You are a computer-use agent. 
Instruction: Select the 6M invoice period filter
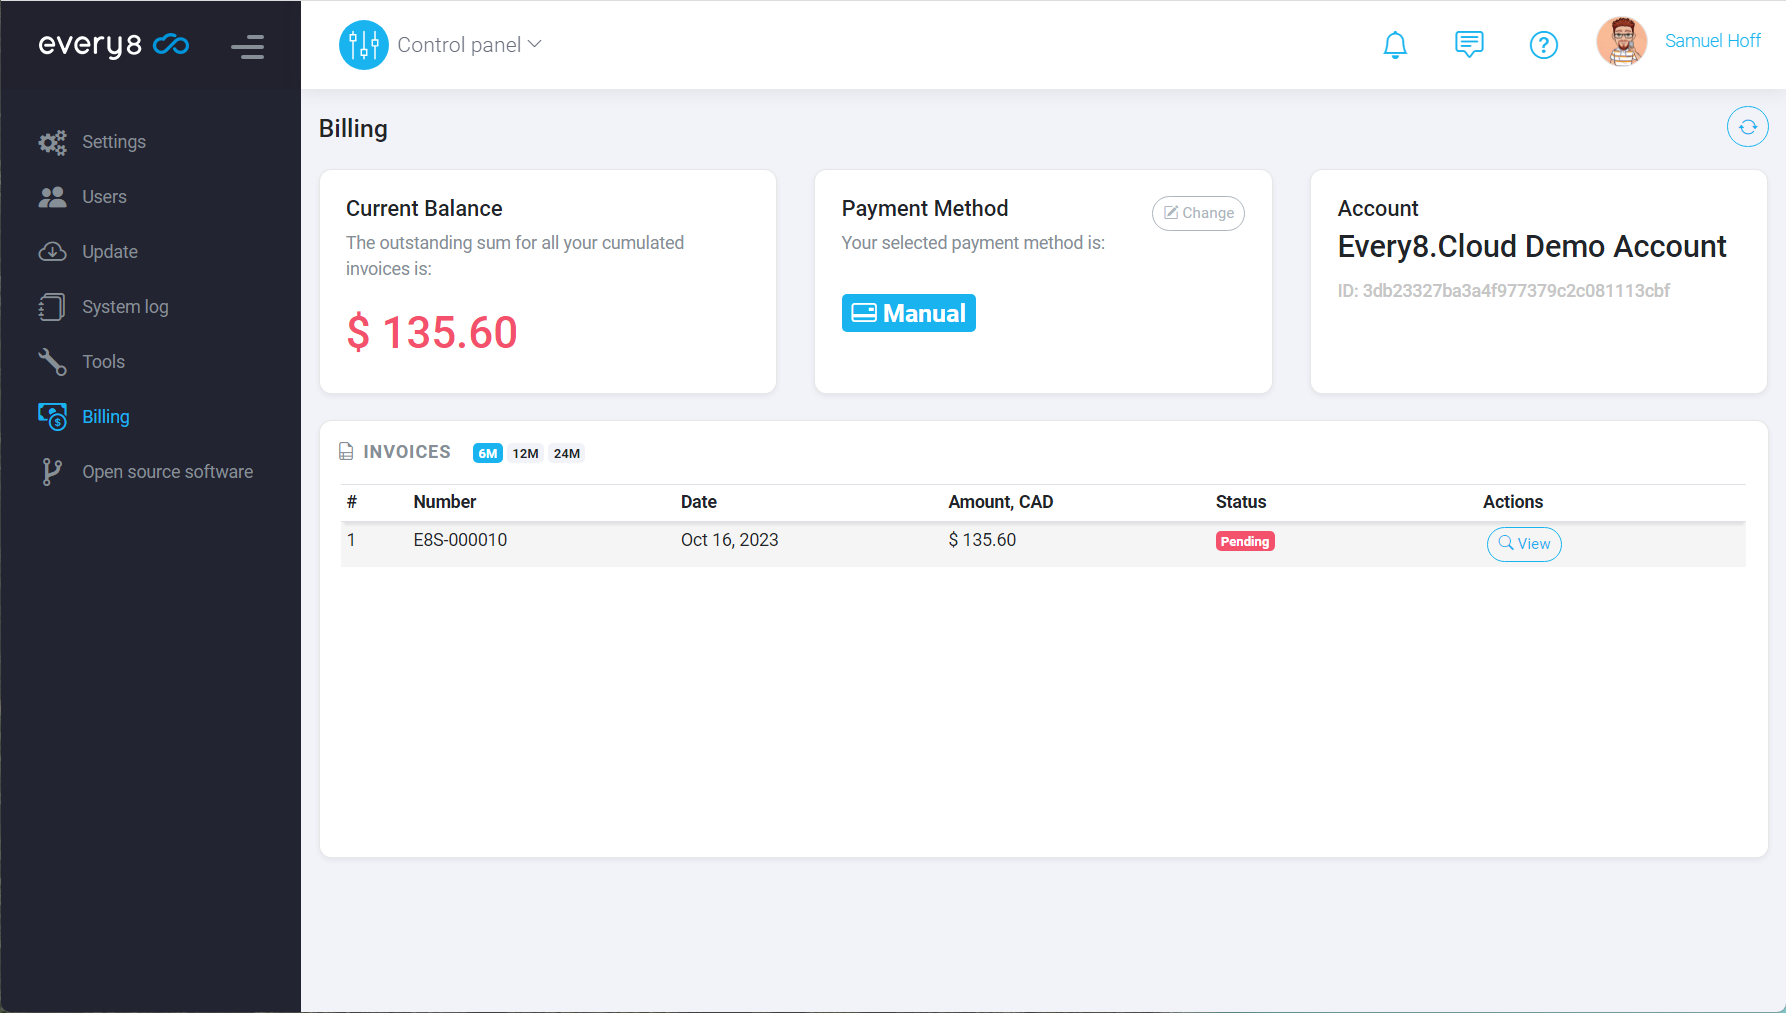(x=487, y=453)
